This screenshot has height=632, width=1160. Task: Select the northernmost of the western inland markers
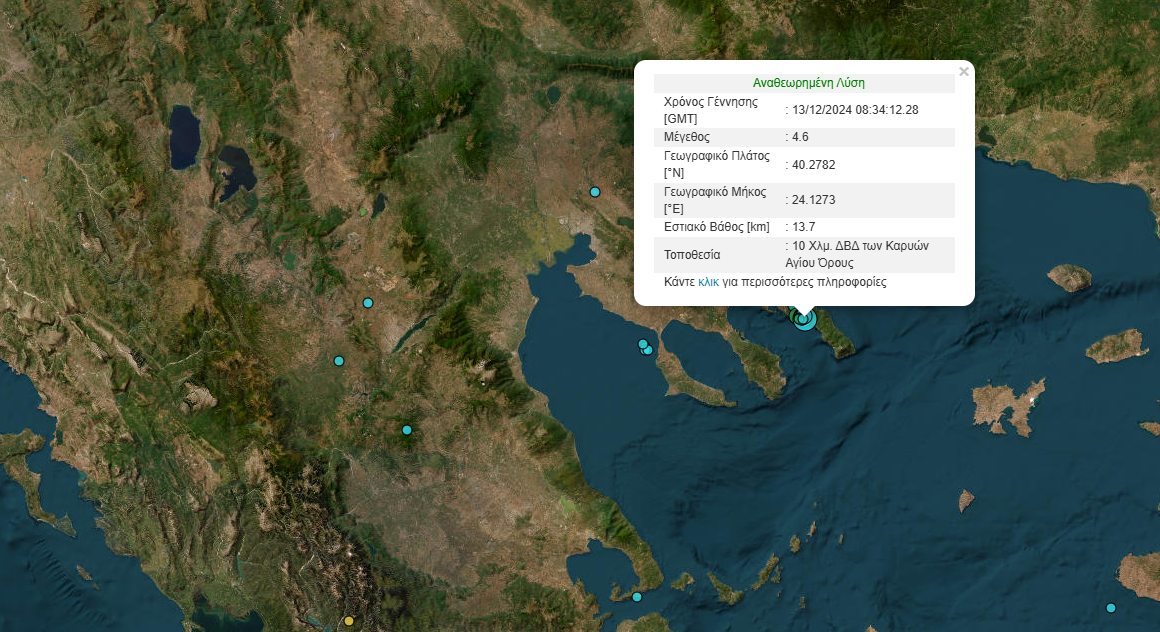(368, 303)
